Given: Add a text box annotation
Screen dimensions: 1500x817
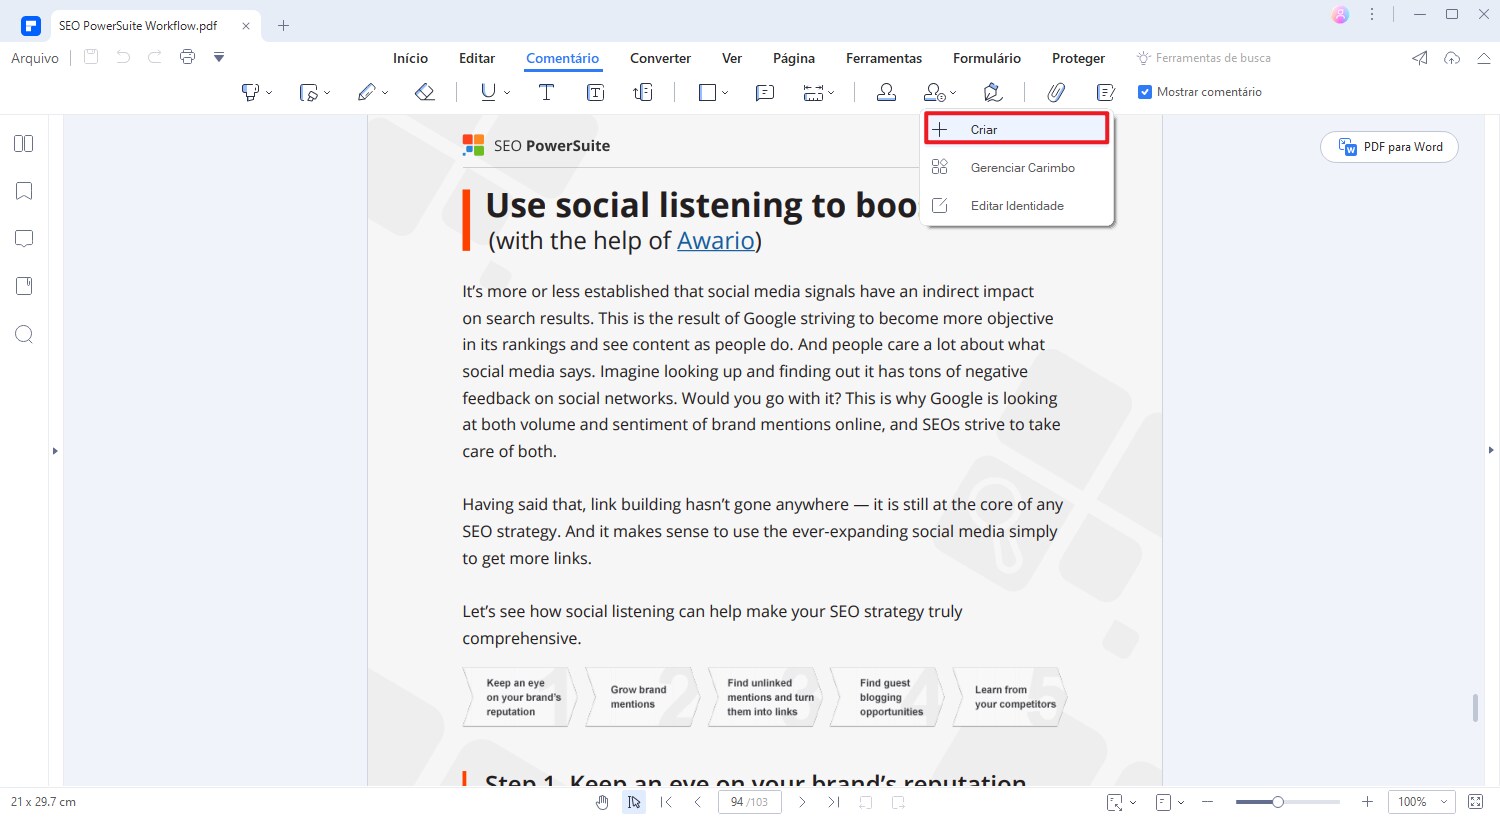Looking at the screenshot, I should (595, 92).
